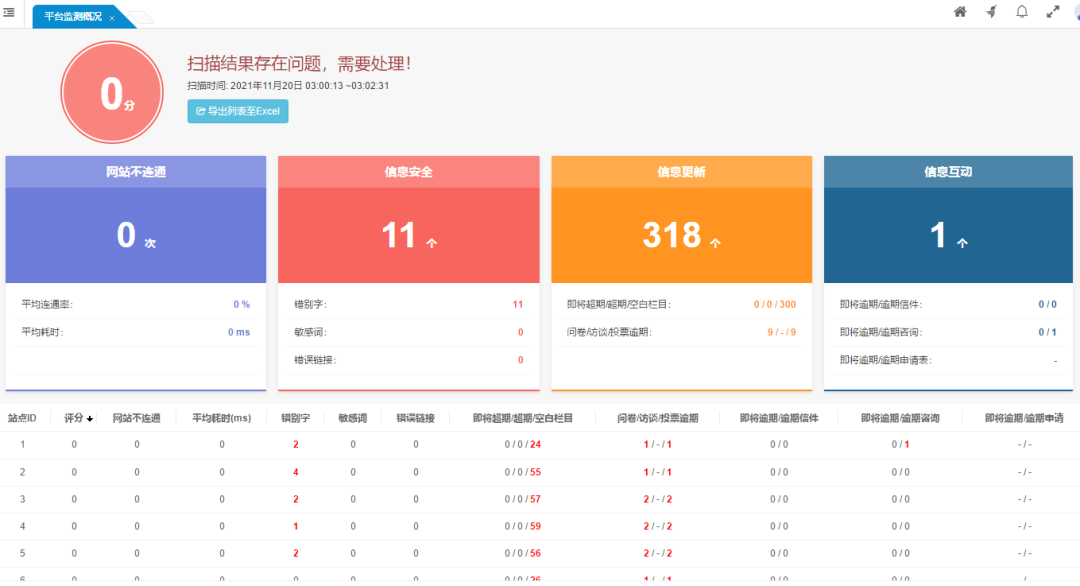The height and width of the screenshot is (586, 1080).
Task: Switch to the 平台监测概况 tab
Action: [x=72, y=17]
